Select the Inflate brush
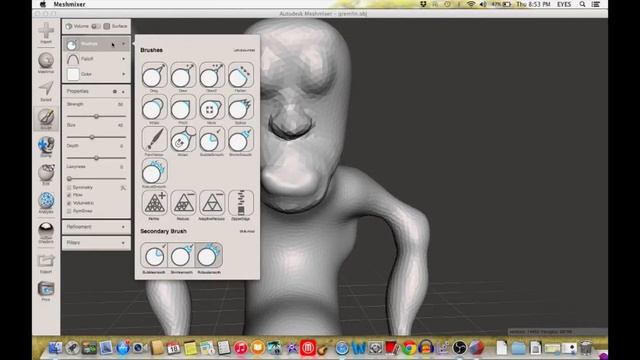Viewport: 640px width, 360px height. click(x=154, y=107)
